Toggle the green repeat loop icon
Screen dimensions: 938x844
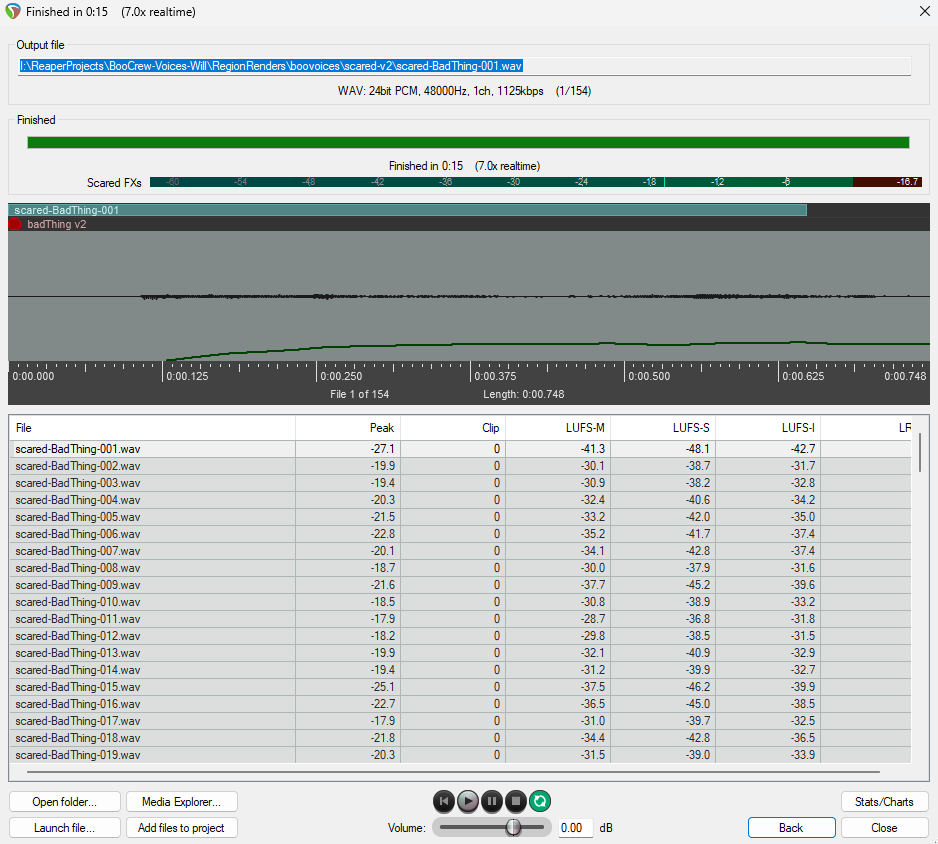[x=540, y=801]
